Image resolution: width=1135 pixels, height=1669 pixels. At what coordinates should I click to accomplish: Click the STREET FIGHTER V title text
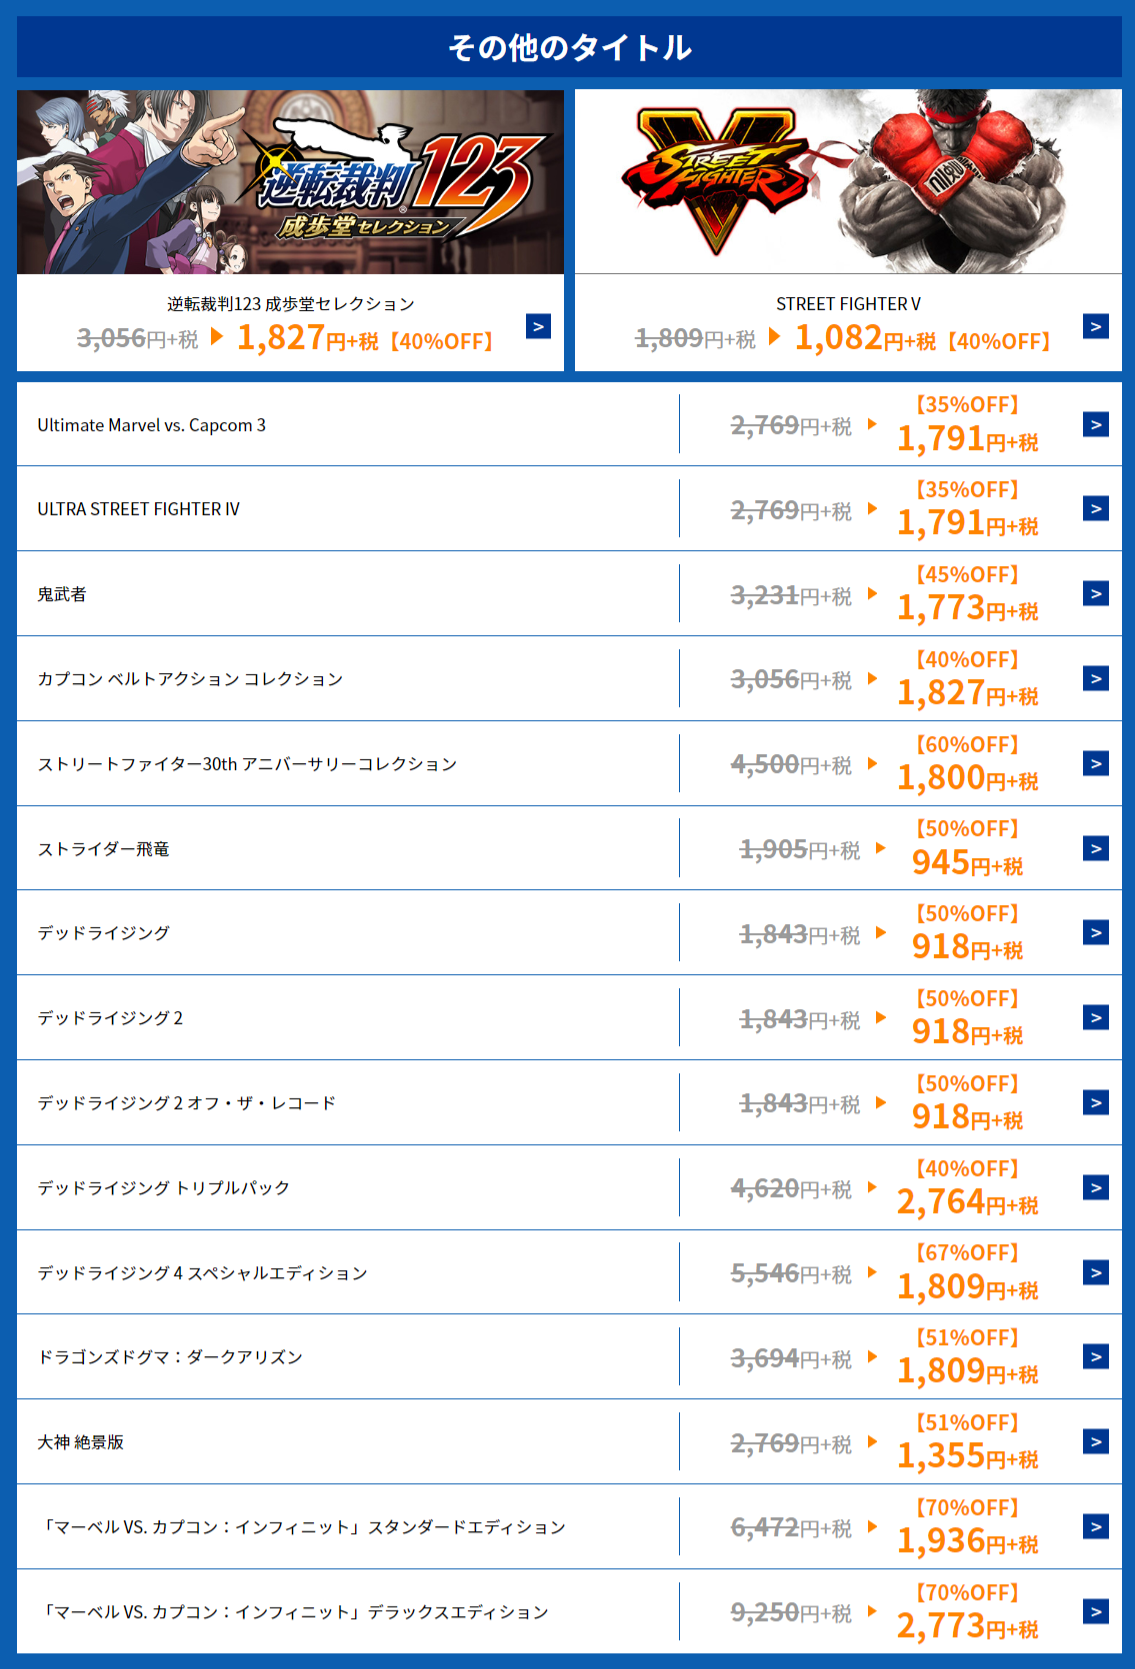[x=848, y=304]
